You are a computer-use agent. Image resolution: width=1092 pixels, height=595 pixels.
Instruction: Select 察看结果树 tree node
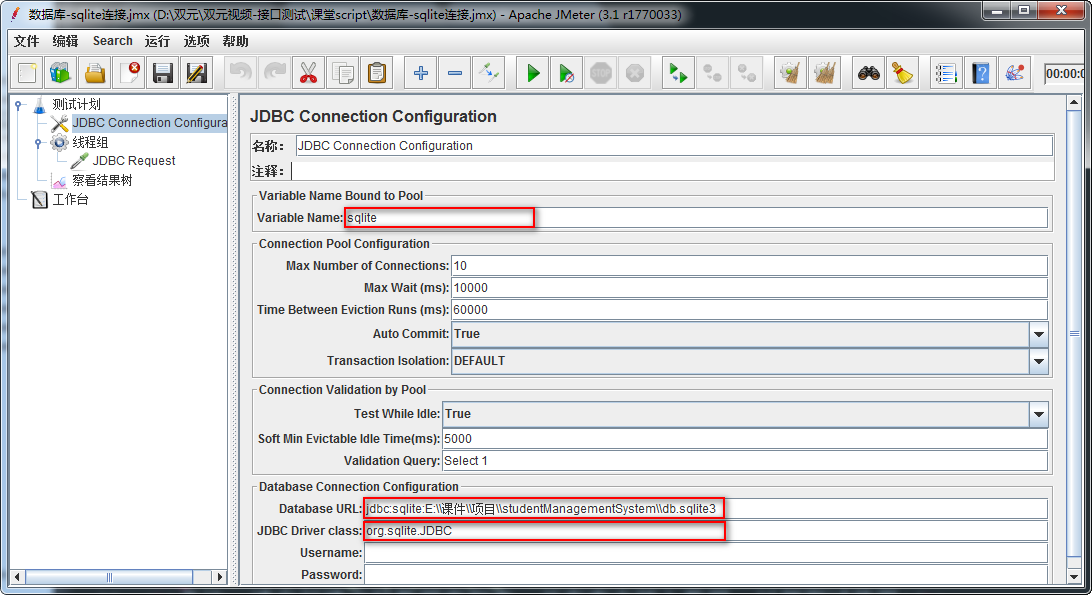coord(102,180)
